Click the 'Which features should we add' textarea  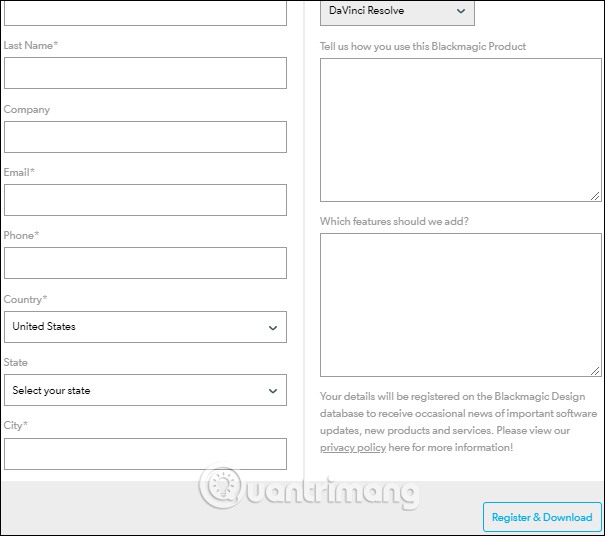pos(460,305)
